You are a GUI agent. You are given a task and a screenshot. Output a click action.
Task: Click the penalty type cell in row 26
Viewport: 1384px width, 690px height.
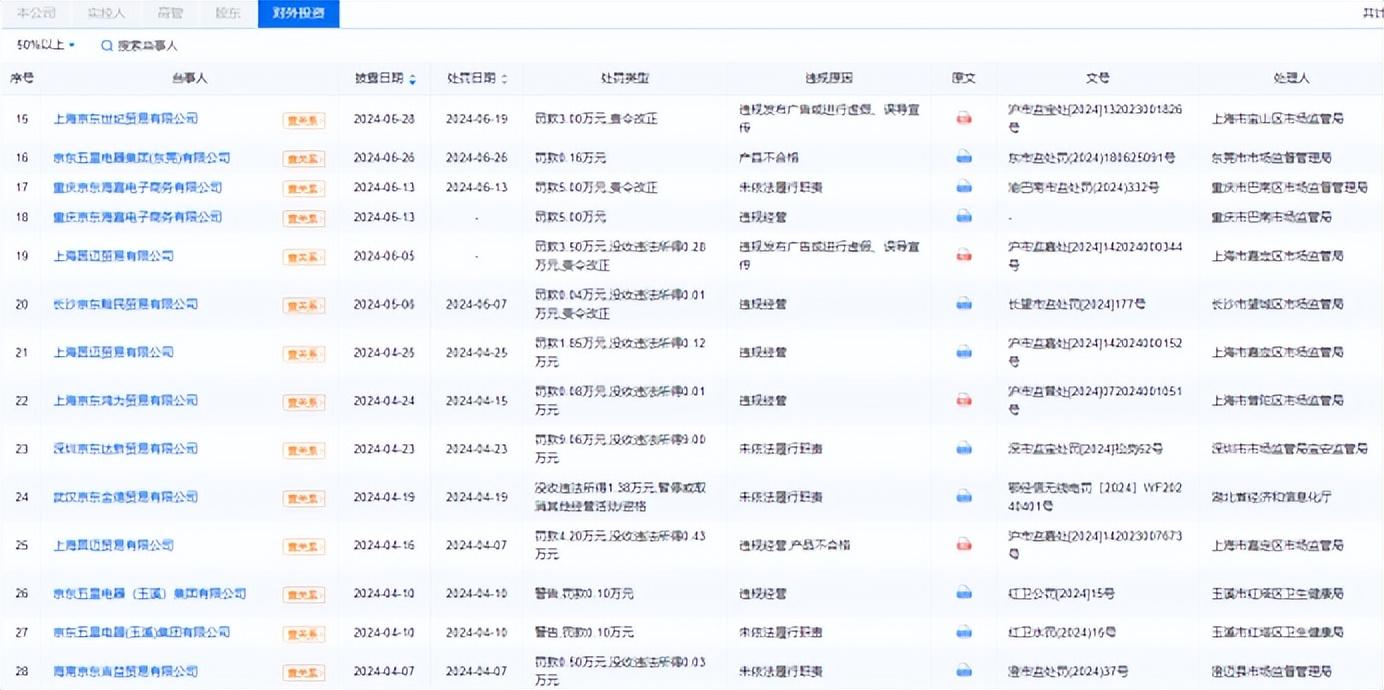click(584, 593)
